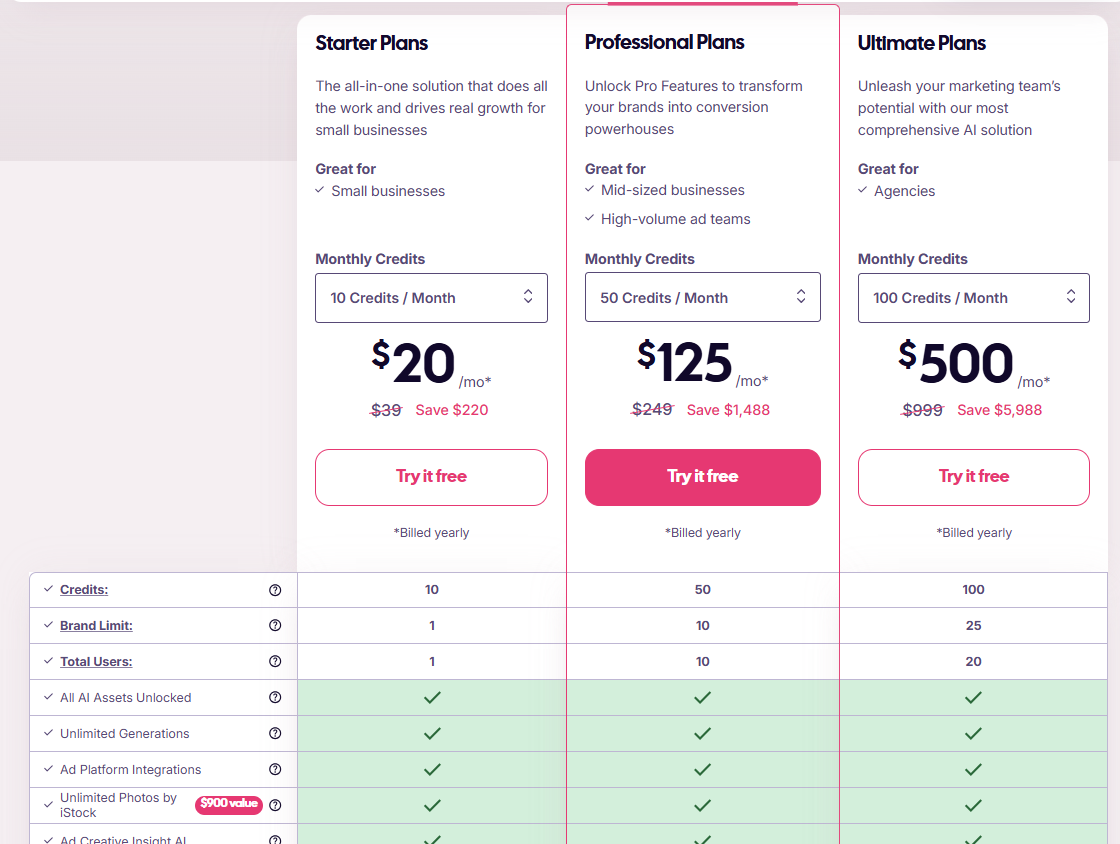Click Ultimate Total Users value 20
The width and height of the screenshot is (1120, 844).
click(x=974, y=661)
